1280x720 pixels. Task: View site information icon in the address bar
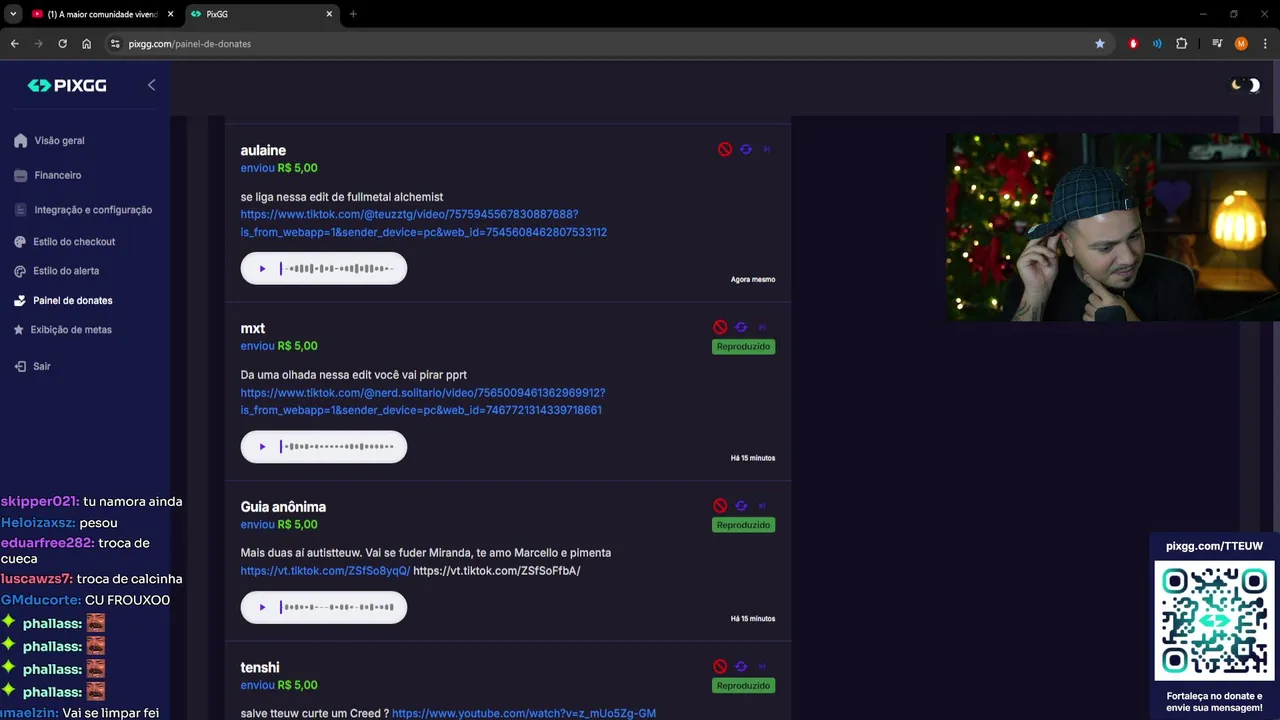coord(115,44)
